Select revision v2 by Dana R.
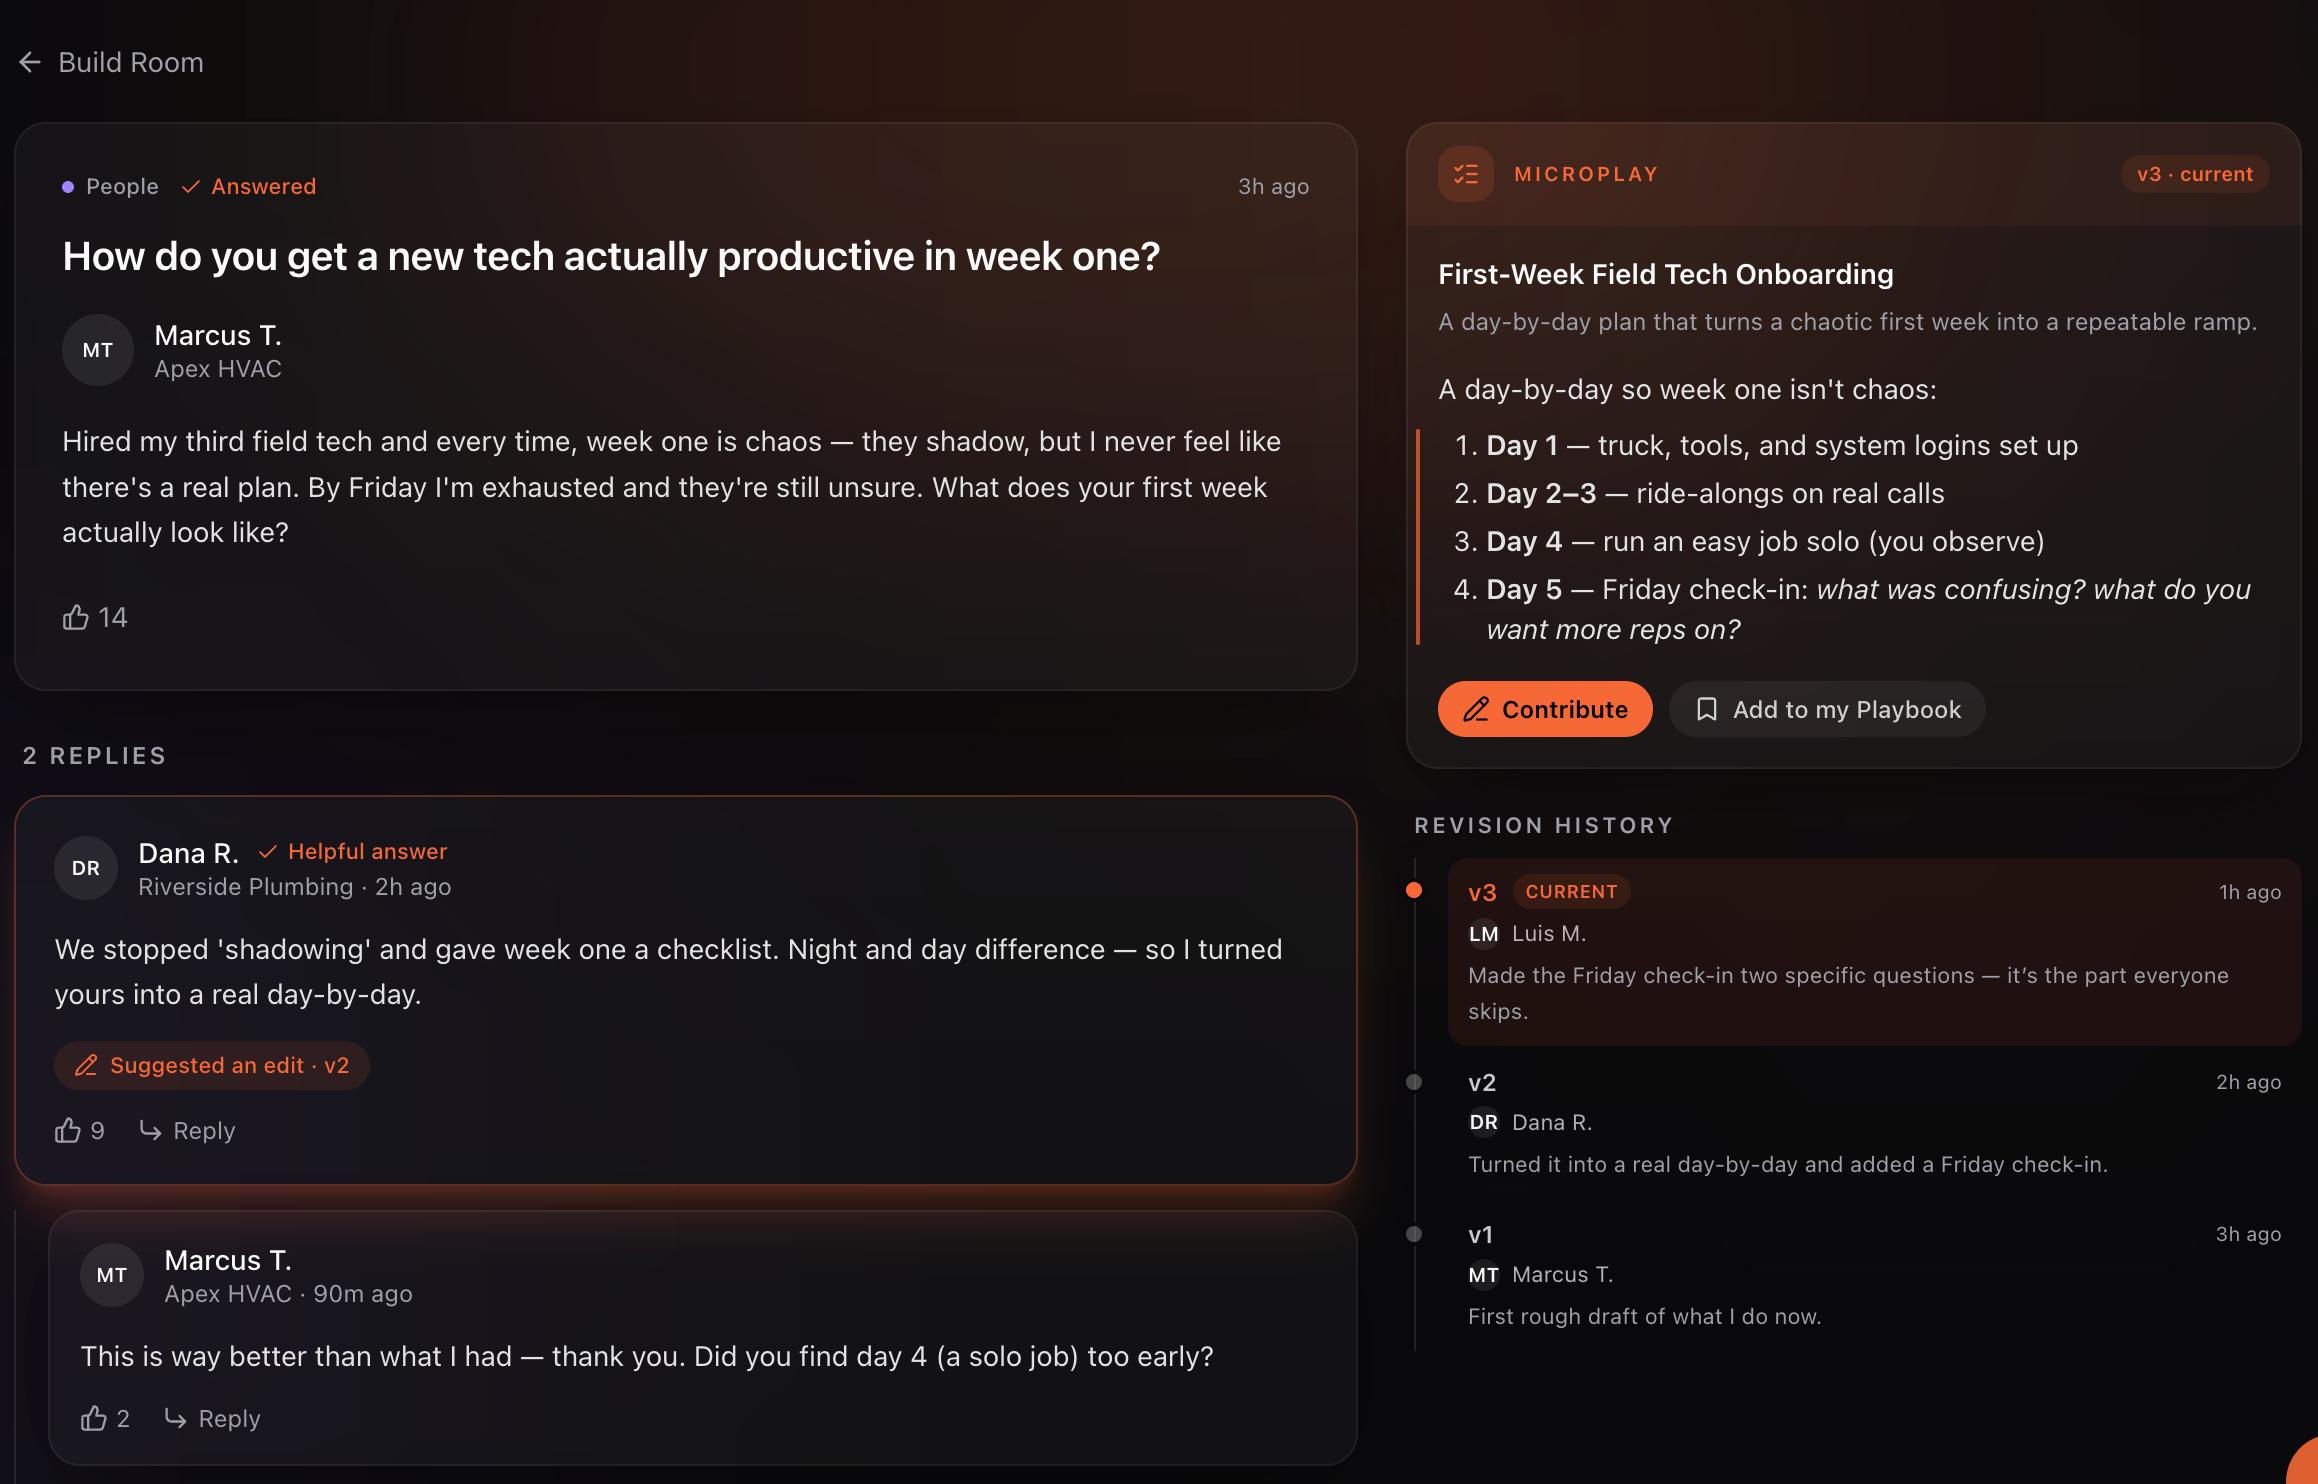This screenshot has width=2318, height=1484. 1874,1123
